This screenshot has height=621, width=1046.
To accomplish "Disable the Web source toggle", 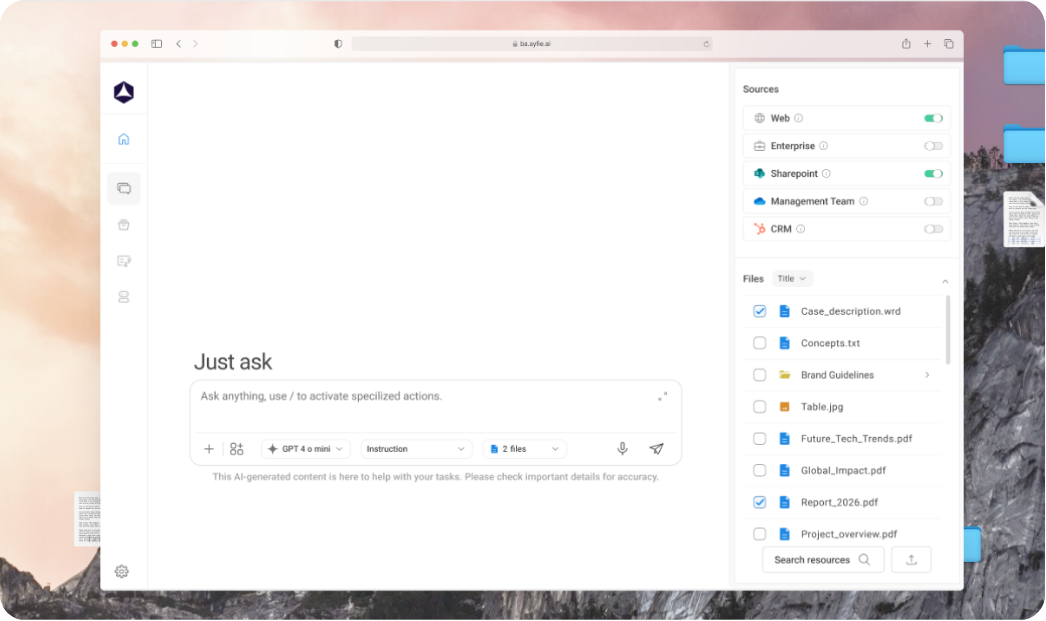I will click(933, 118).
